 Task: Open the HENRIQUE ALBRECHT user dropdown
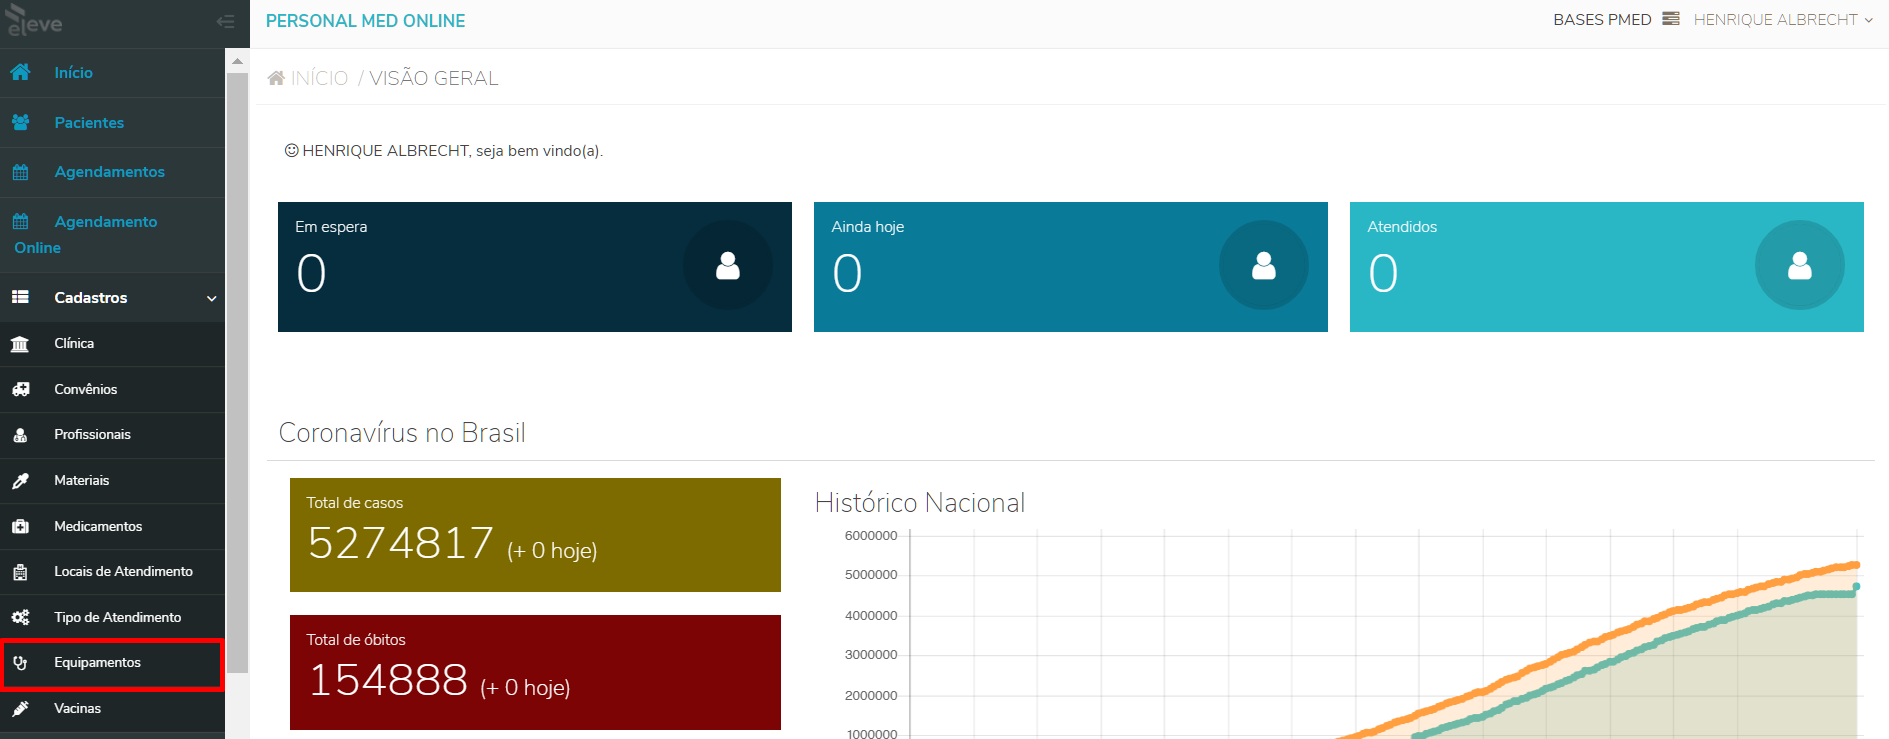click(1783, 20)
